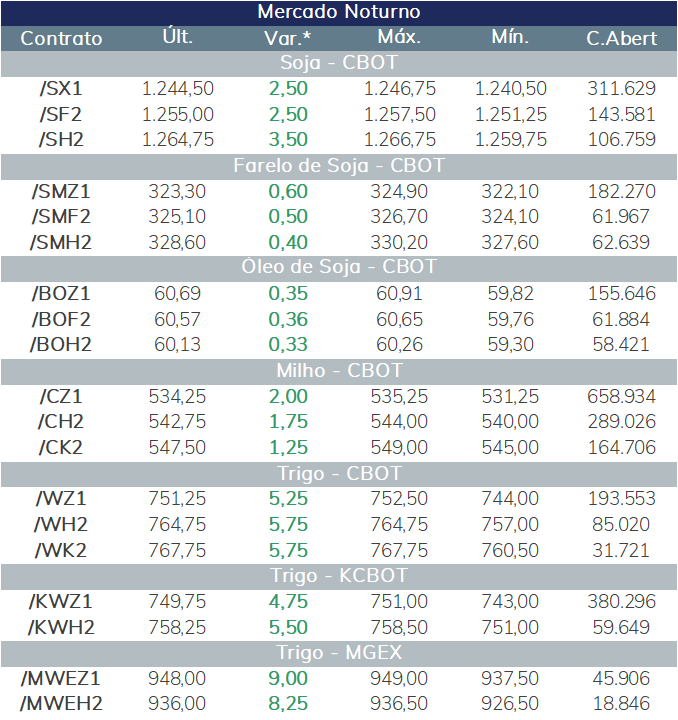
Task: Click the /SMH2 variation value 0,40
Action: (x=288, y=242)
